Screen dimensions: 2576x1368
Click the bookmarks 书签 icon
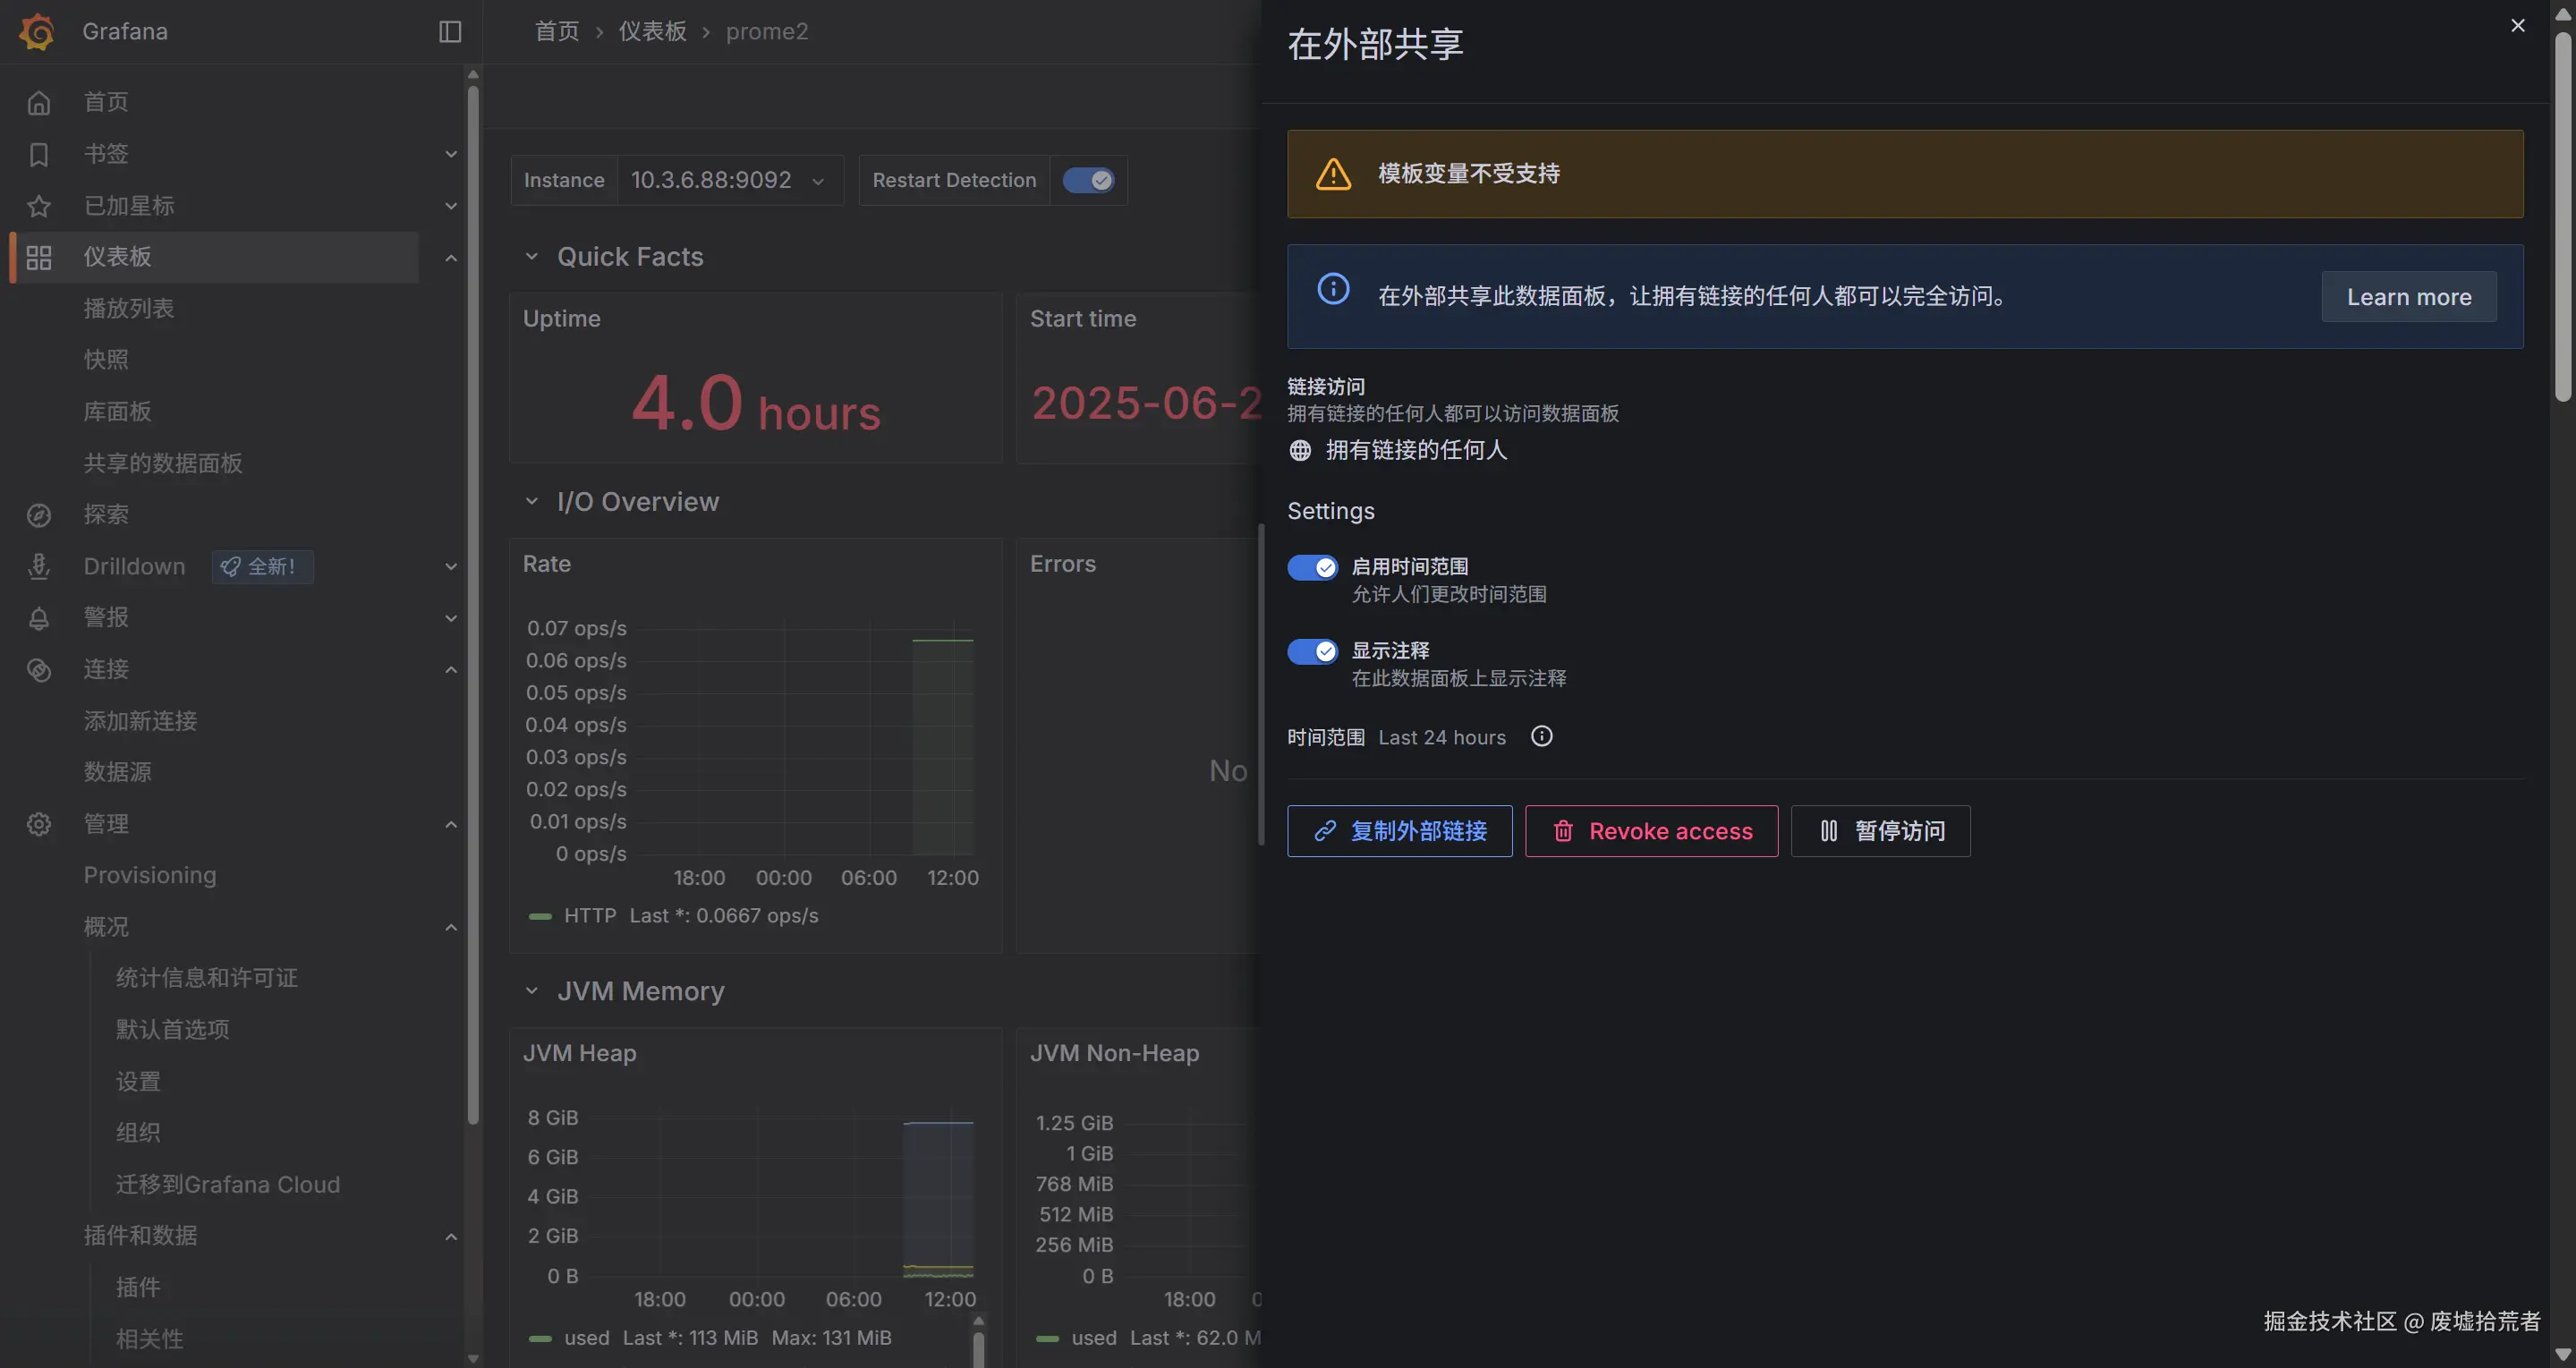(x=38, y=154)
